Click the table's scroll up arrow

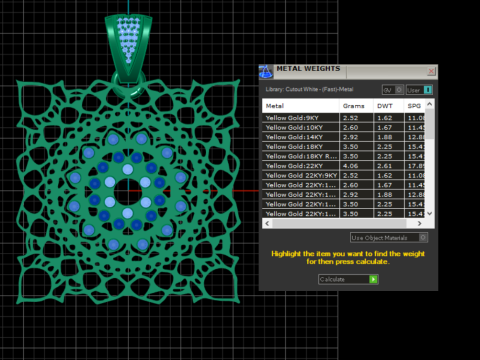coord(430,104)
